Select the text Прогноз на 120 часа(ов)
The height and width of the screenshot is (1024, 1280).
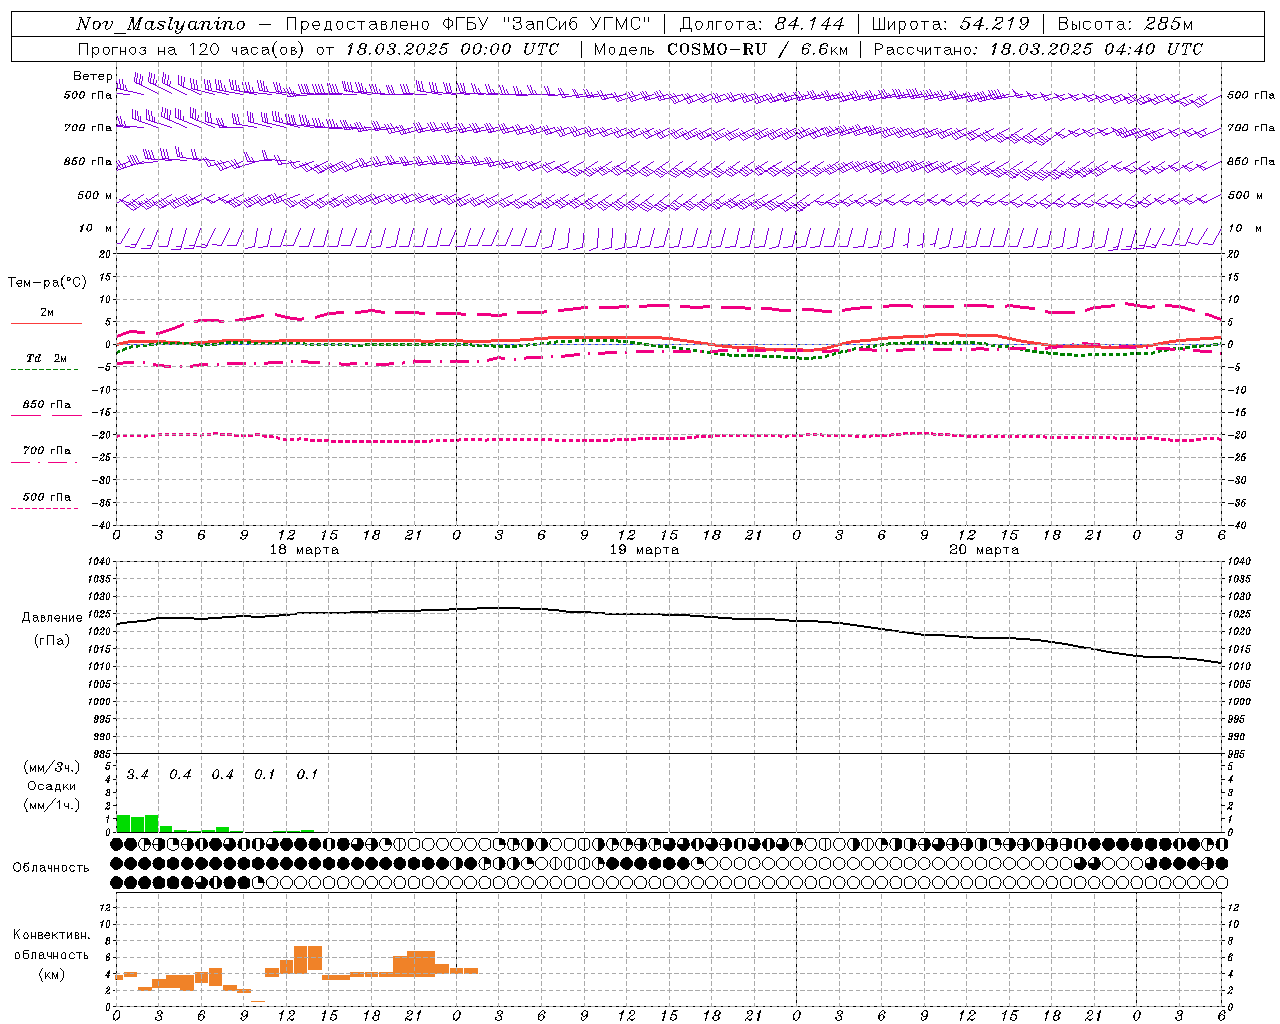191,49
